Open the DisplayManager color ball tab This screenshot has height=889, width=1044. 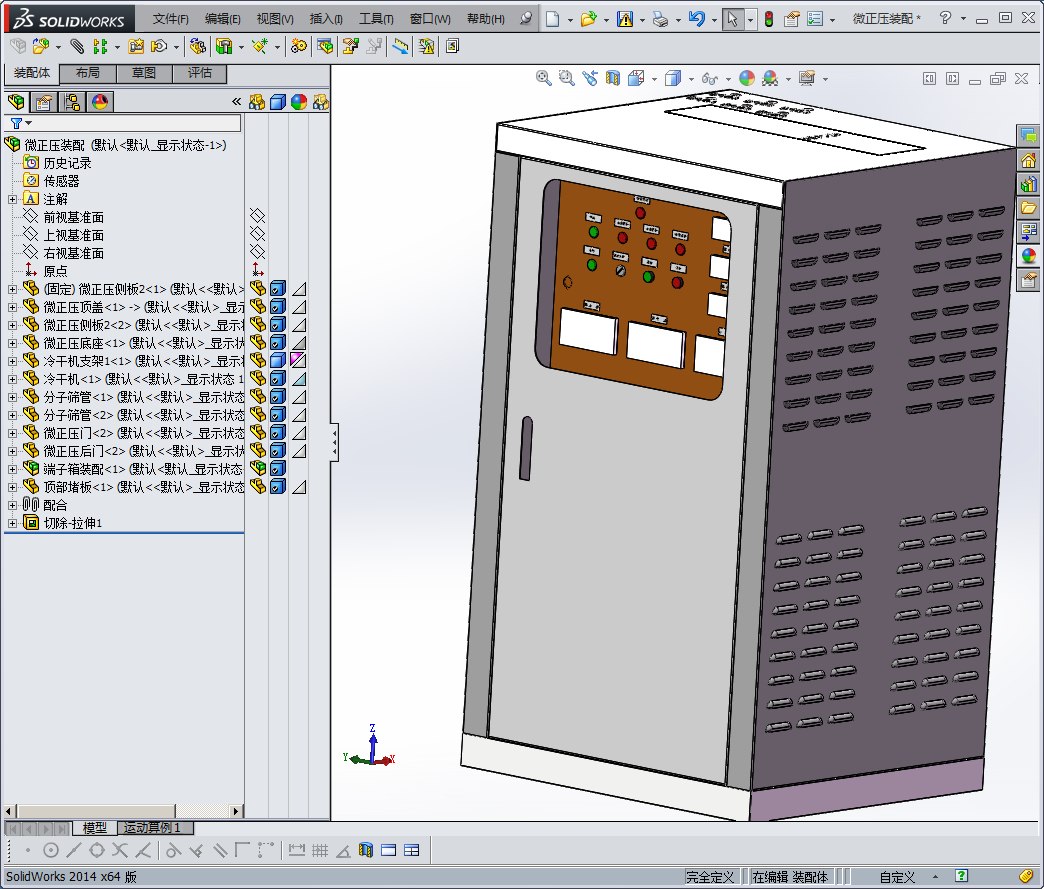[99, 102]
